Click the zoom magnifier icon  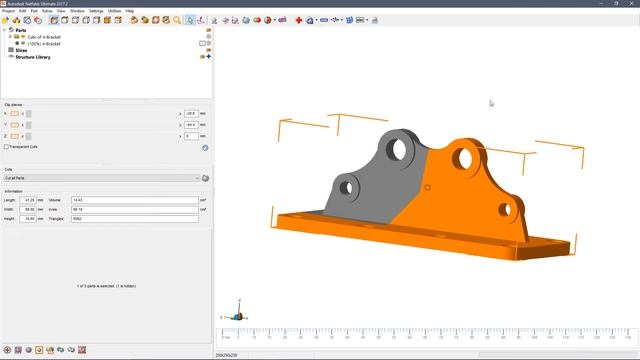(177, 20)
